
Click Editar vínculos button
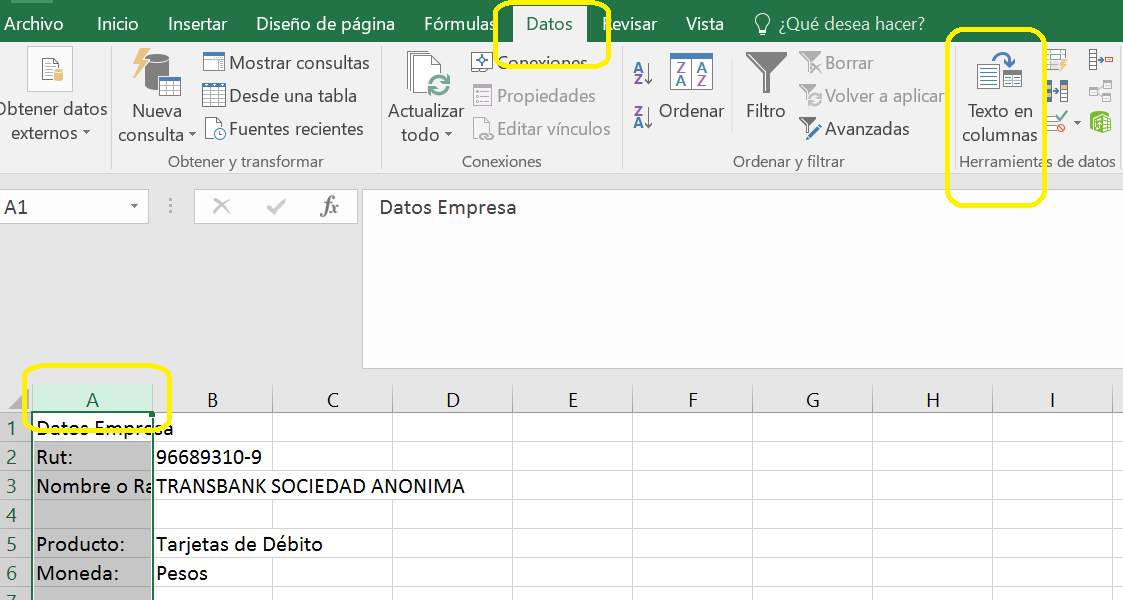click(541, 129)
